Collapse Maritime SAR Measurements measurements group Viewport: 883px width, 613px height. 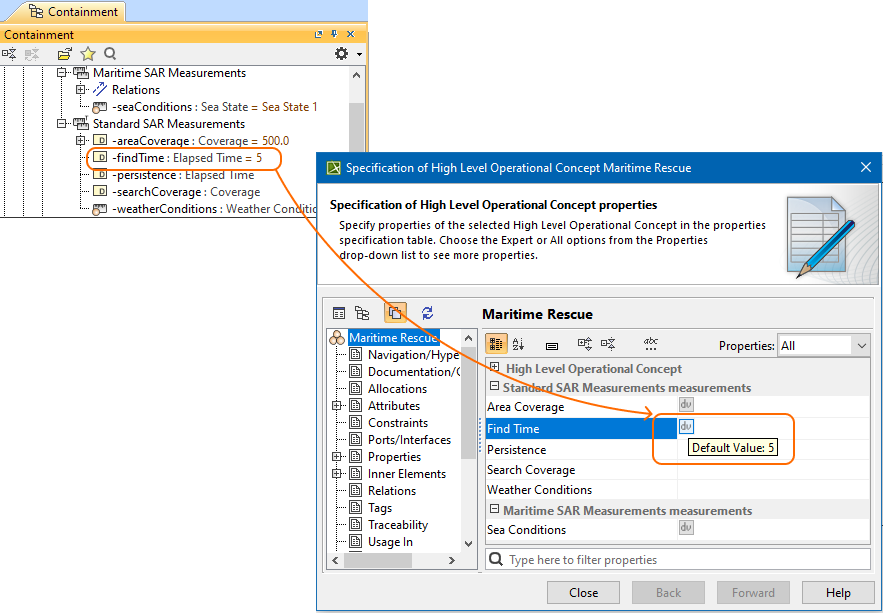click(x=494, y=509)
